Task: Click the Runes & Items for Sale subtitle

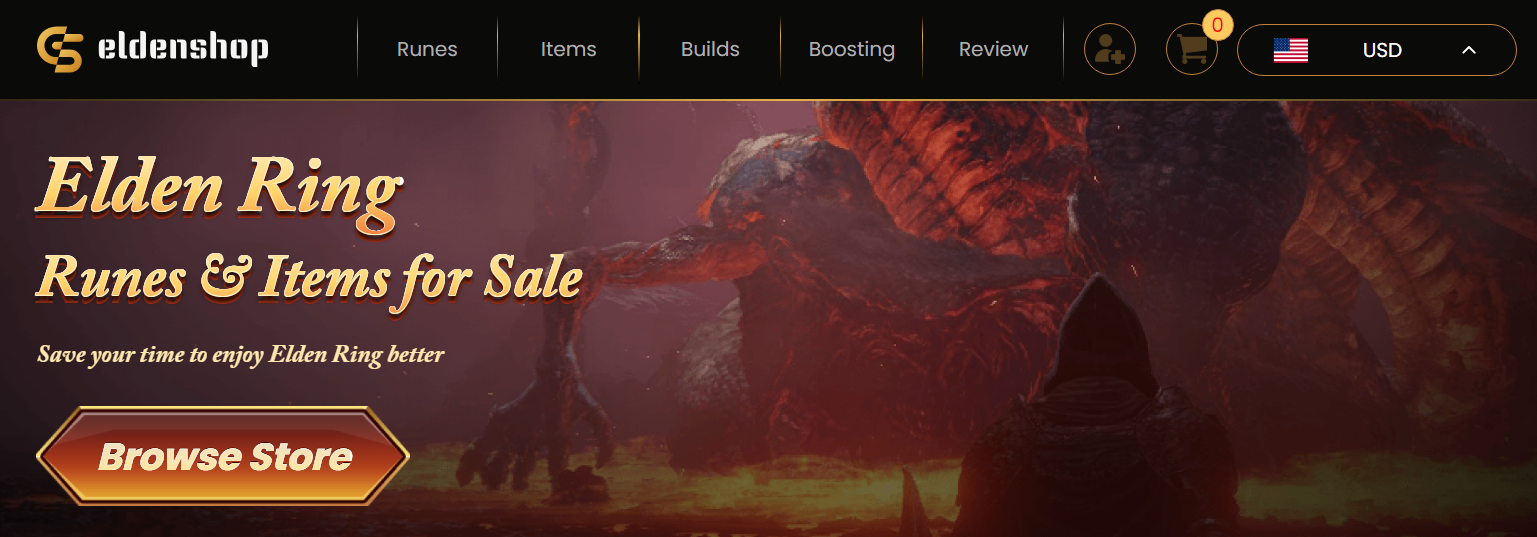Action: tap(310, 278)
